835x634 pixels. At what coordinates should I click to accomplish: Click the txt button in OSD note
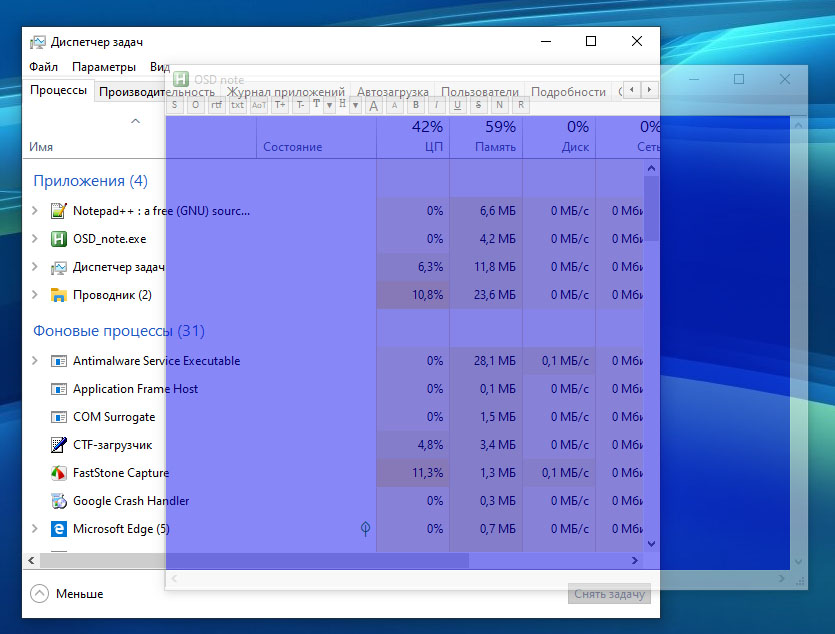[238, 105]
